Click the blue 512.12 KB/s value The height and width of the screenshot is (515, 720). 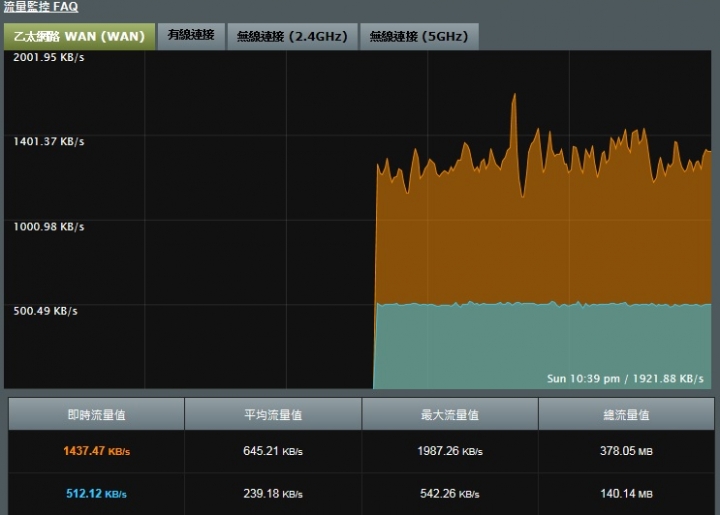tap(96, 494)
